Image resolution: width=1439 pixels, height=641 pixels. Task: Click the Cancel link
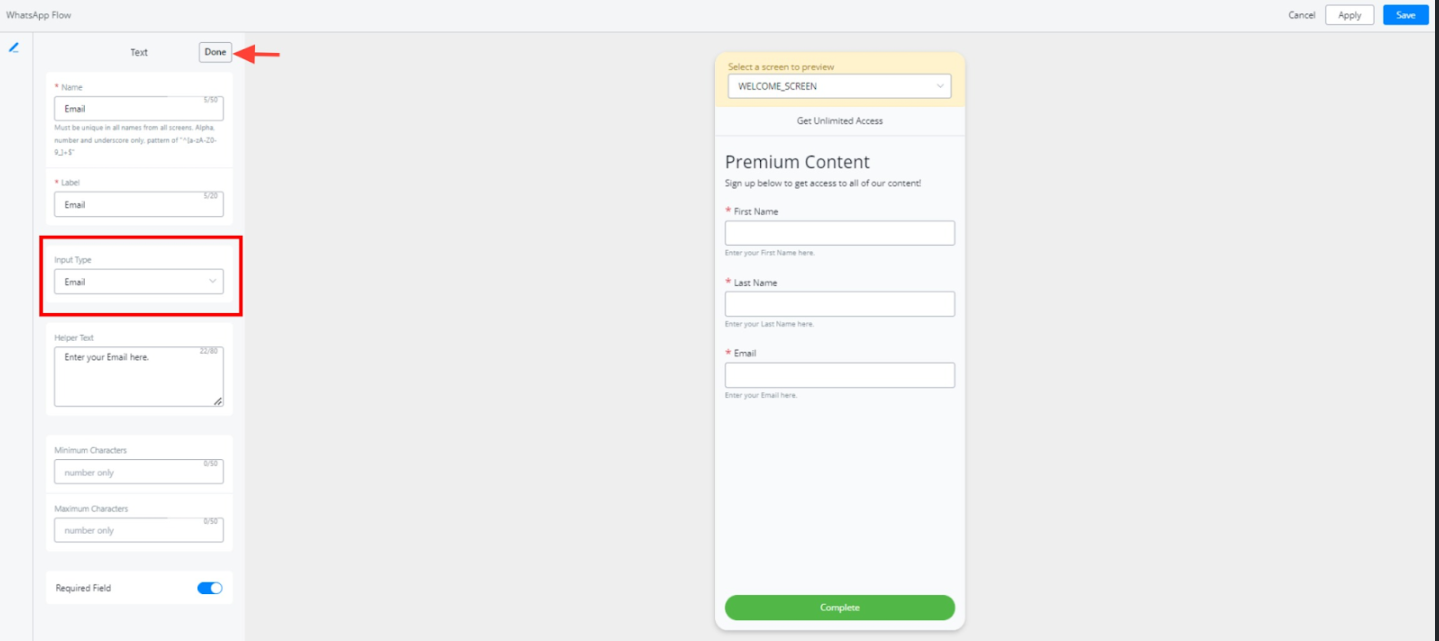click(1301, 15)
